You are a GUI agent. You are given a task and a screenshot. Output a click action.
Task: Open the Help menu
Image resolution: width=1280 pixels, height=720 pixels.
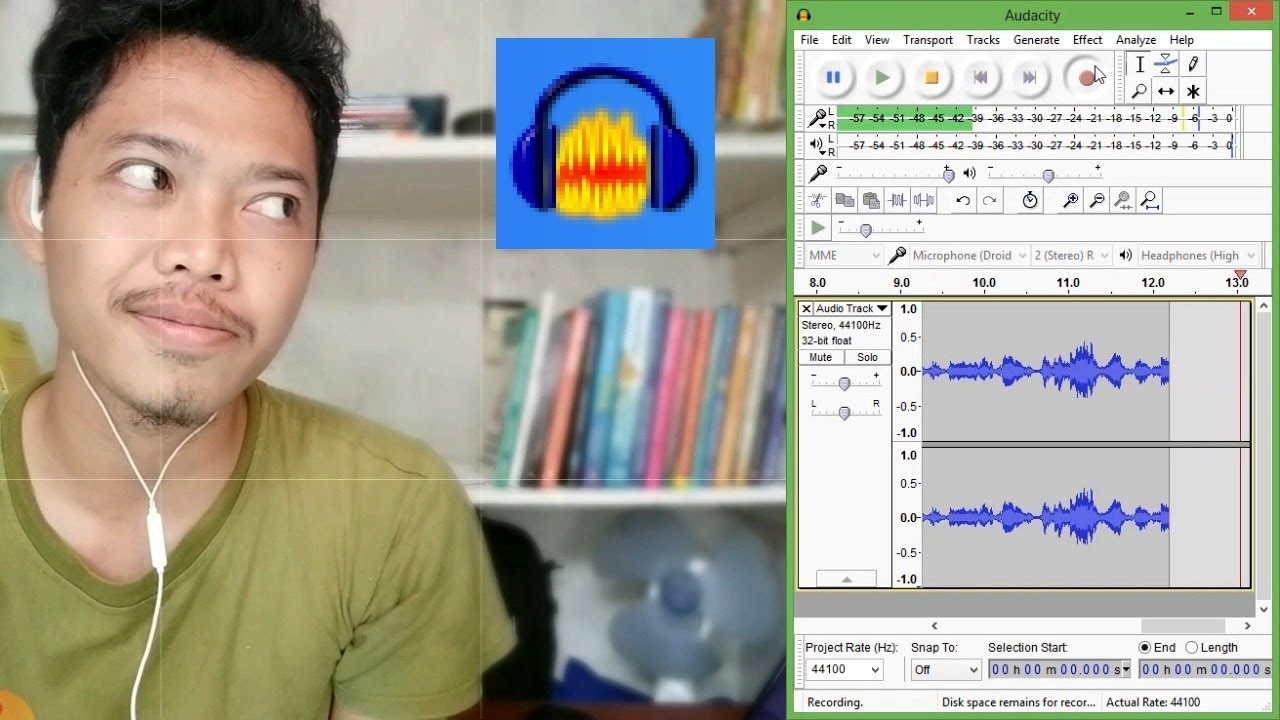pos(1182,40)
